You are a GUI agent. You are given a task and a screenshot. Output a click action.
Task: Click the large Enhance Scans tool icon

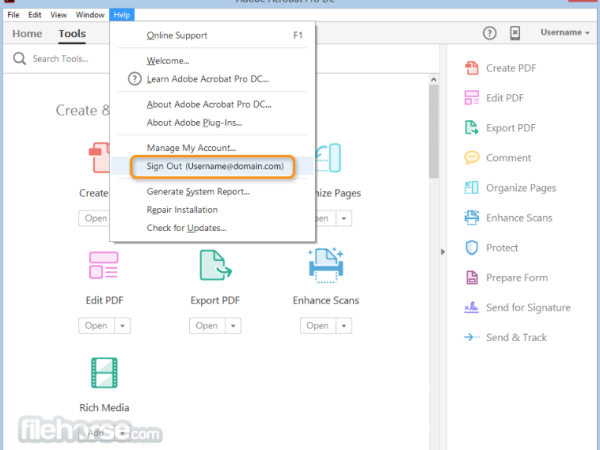click(326, 265)
